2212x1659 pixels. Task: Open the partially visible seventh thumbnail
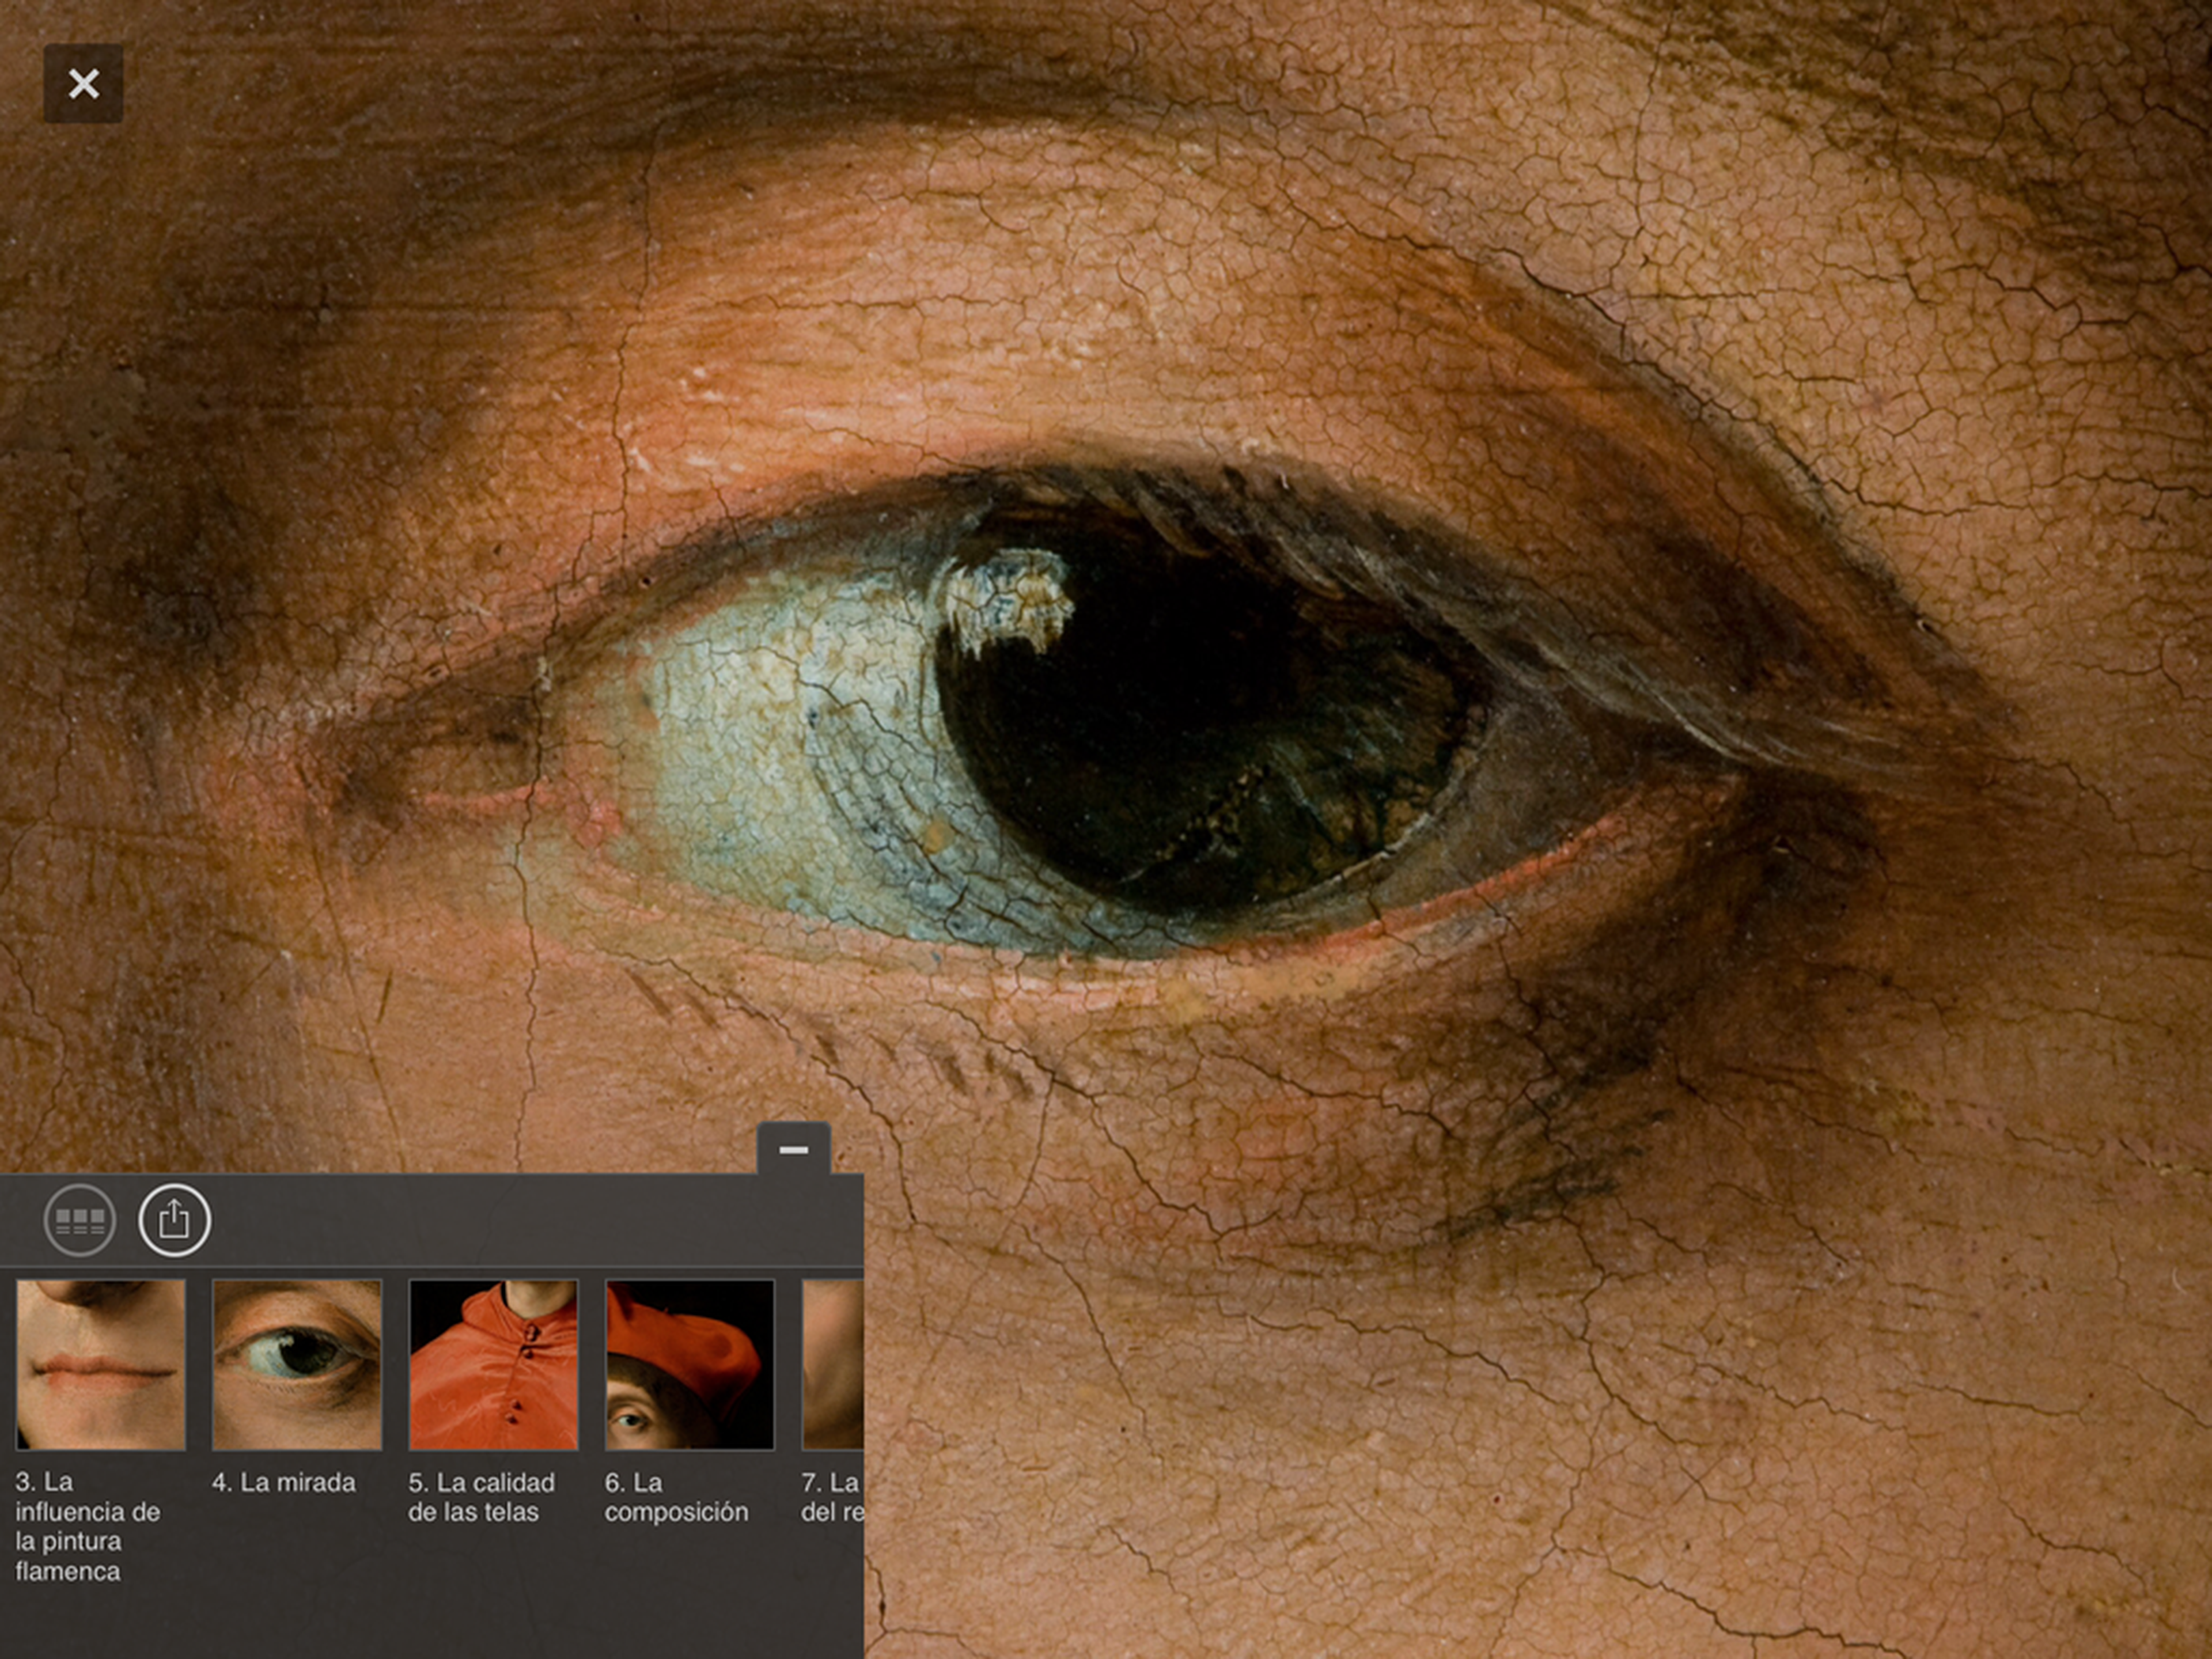[x=833, y=1365]
